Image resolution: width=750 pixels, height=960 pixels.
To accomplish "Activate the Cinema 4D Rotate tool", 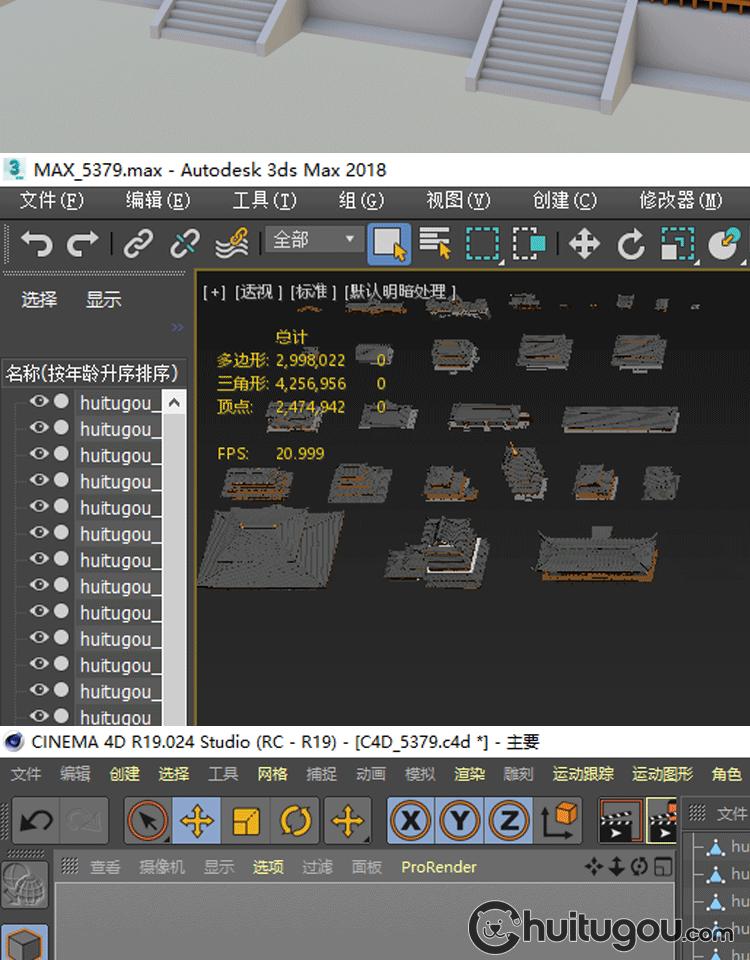I will [x=296, y=822].
